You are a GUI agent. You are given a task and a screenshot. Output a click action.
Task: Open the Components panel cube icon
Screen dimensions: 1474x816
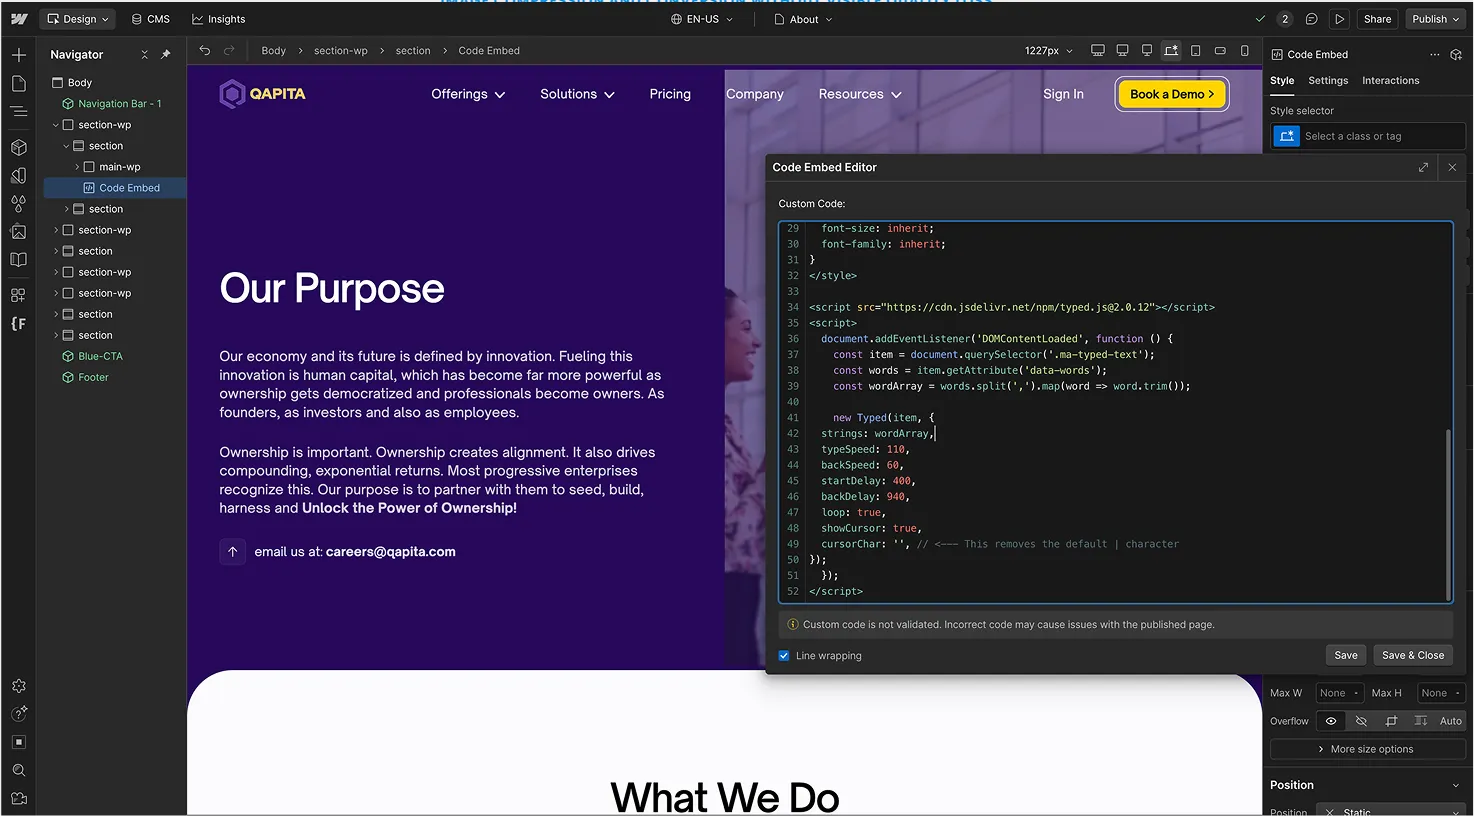pos(19,147)
